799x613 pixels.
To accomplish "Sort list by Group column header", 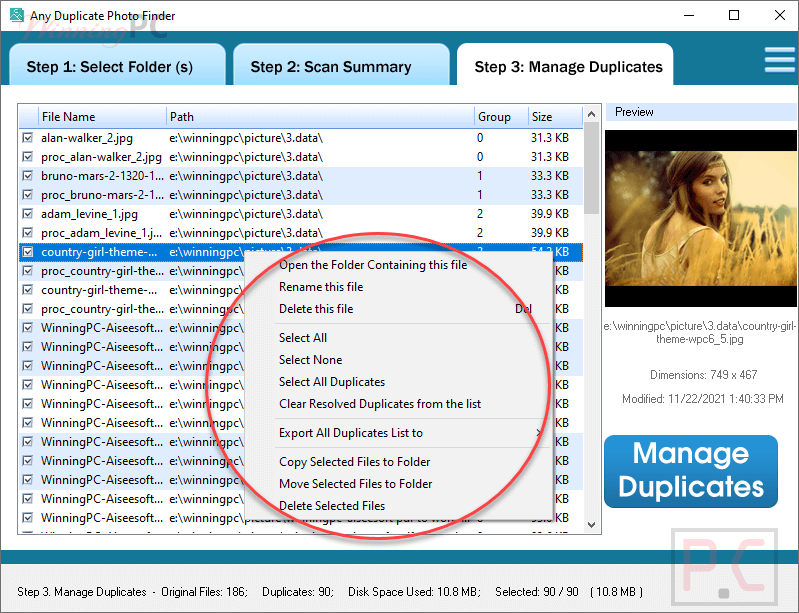I will (500, 117).
